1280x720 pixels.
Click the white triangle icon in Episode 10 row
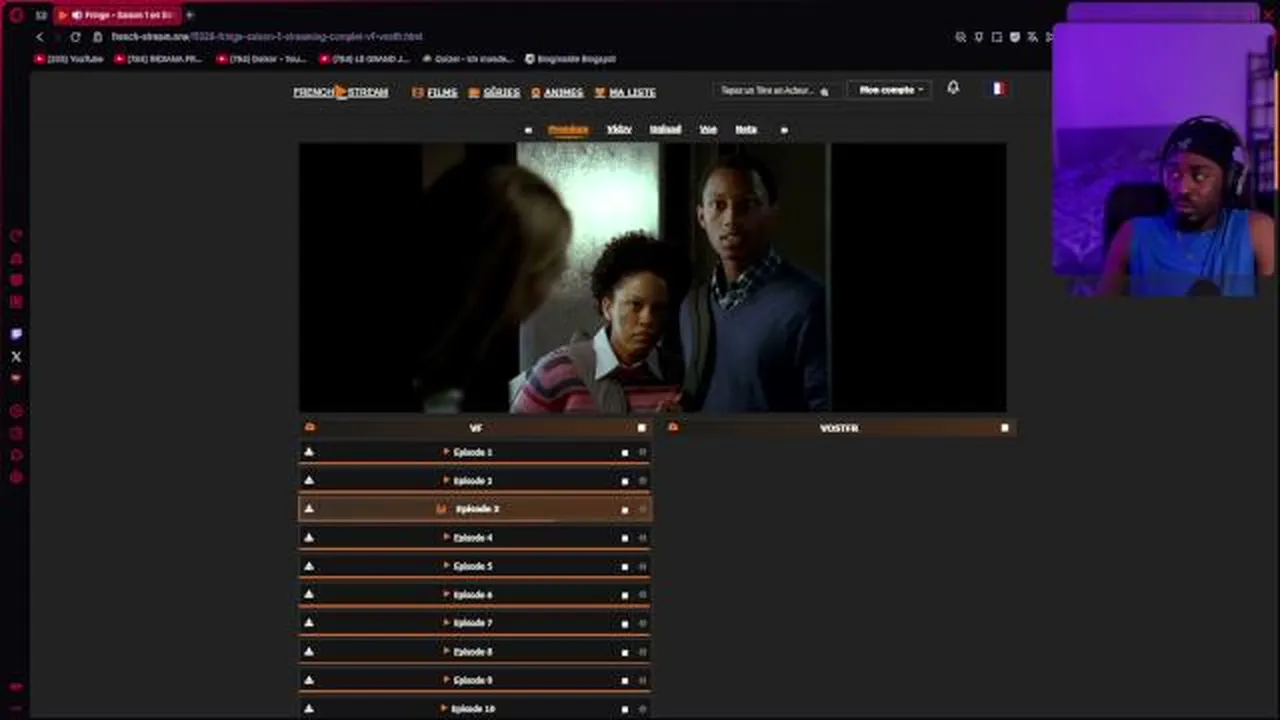309,708
